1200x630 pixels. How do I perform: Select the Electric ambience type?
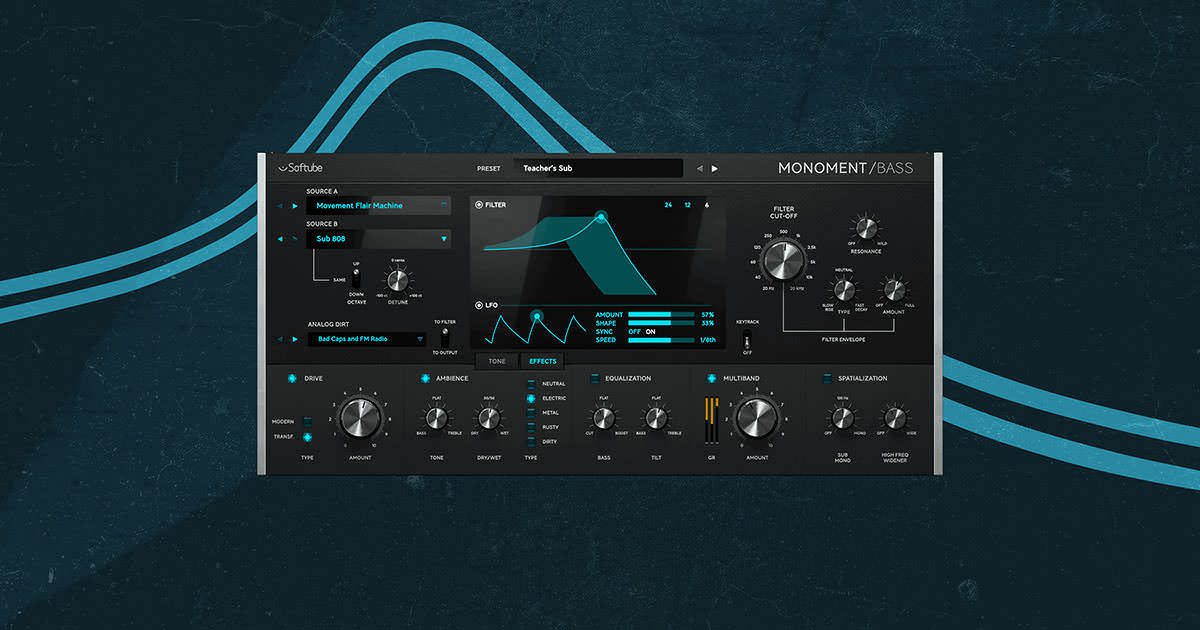click(x=531, y=398)
